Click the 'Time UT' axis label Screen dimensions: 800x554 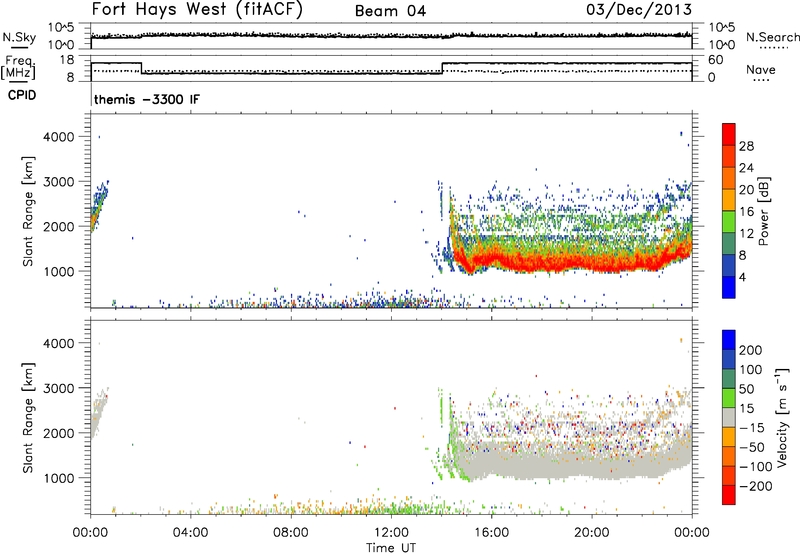click(391, 547)
